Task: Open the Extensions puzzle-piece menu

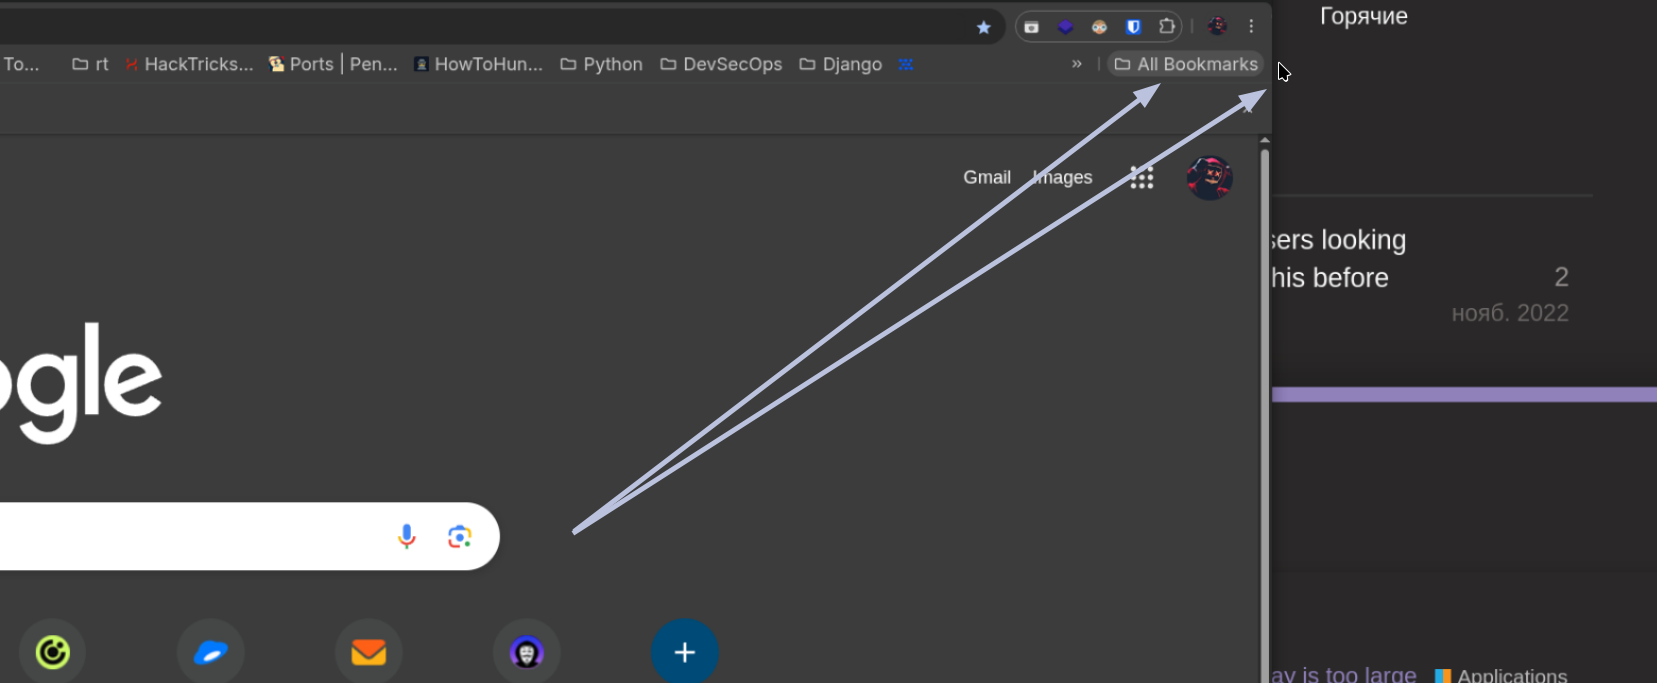Action: [x=1166, y=27]
